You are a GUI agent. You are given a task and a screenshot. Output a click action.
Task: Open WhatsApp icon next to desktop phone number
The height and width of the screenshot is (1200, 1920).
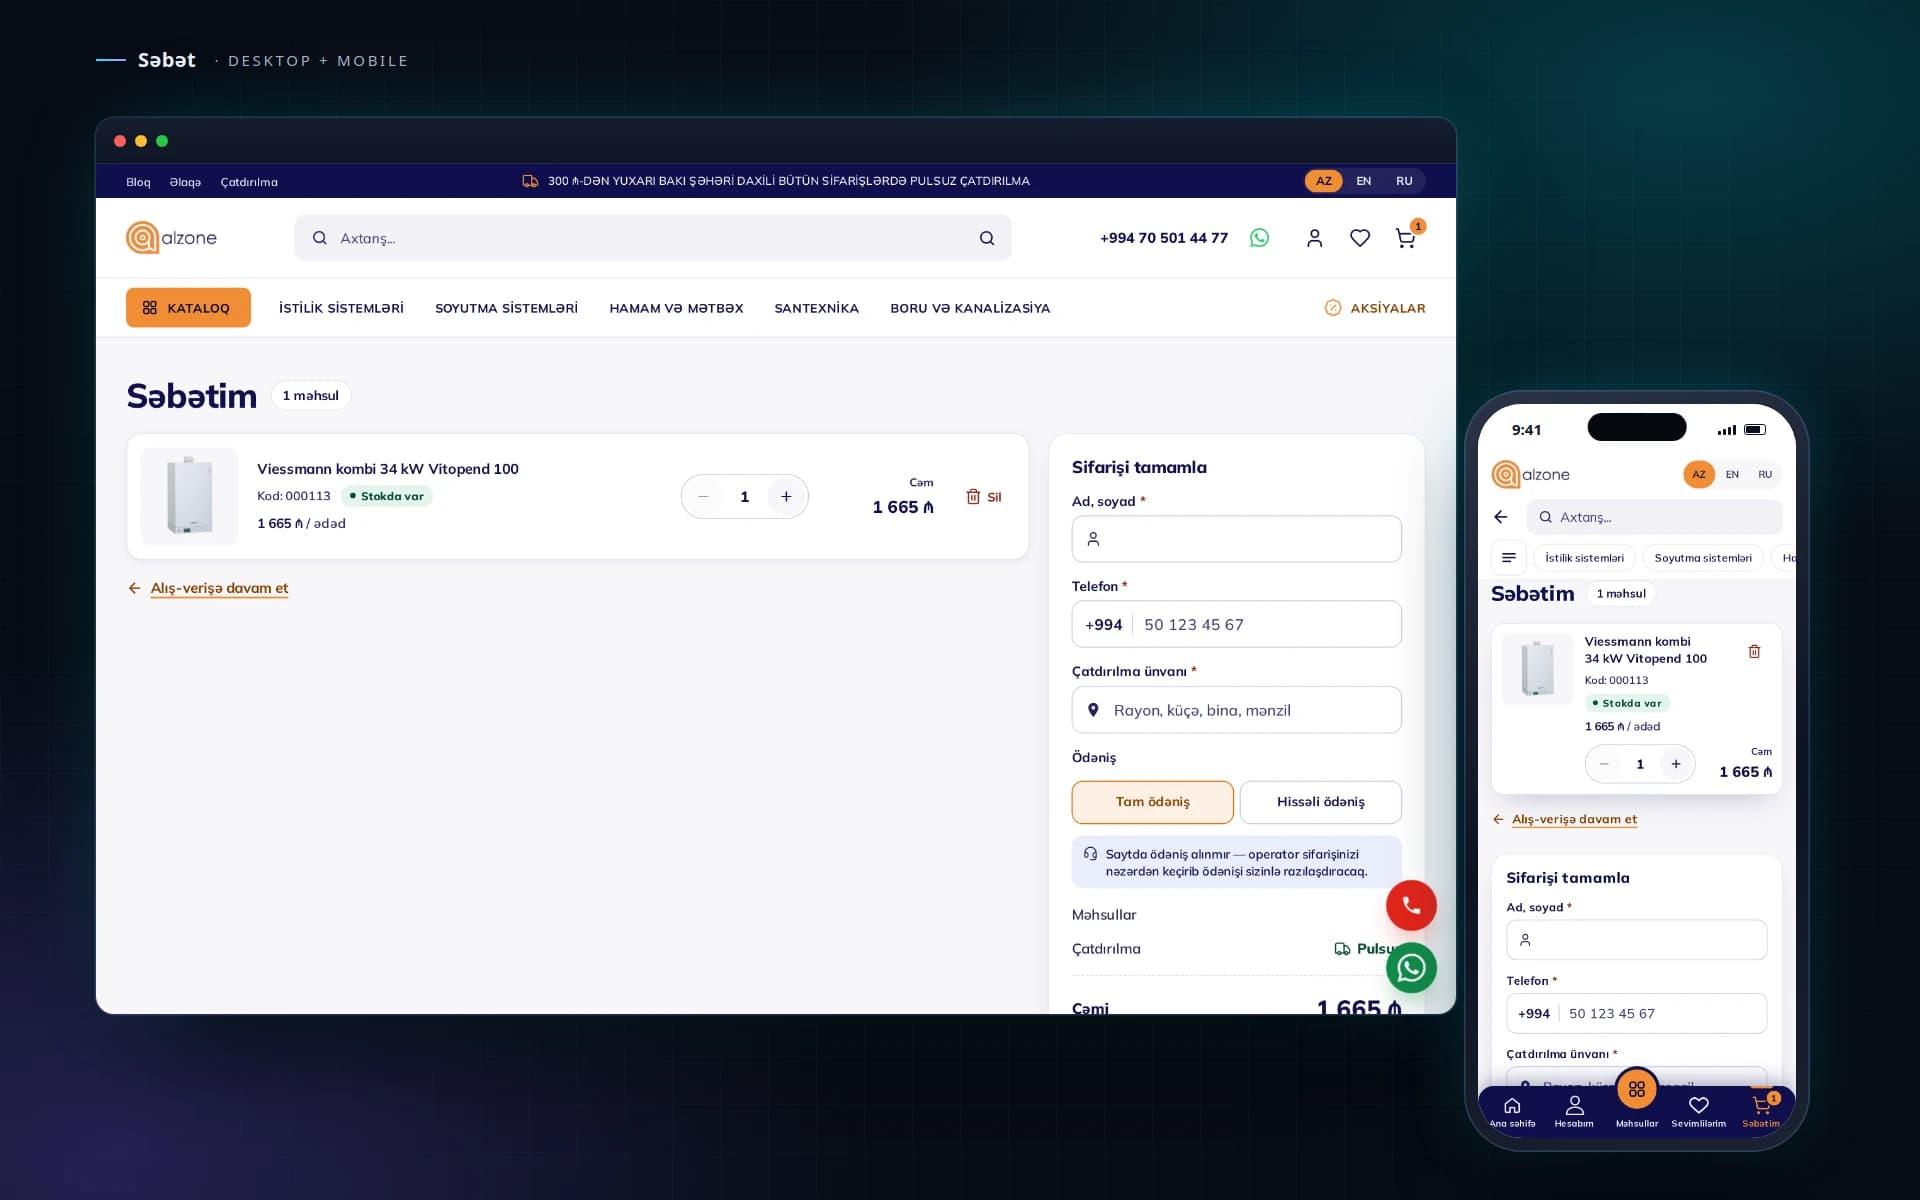1259,238
